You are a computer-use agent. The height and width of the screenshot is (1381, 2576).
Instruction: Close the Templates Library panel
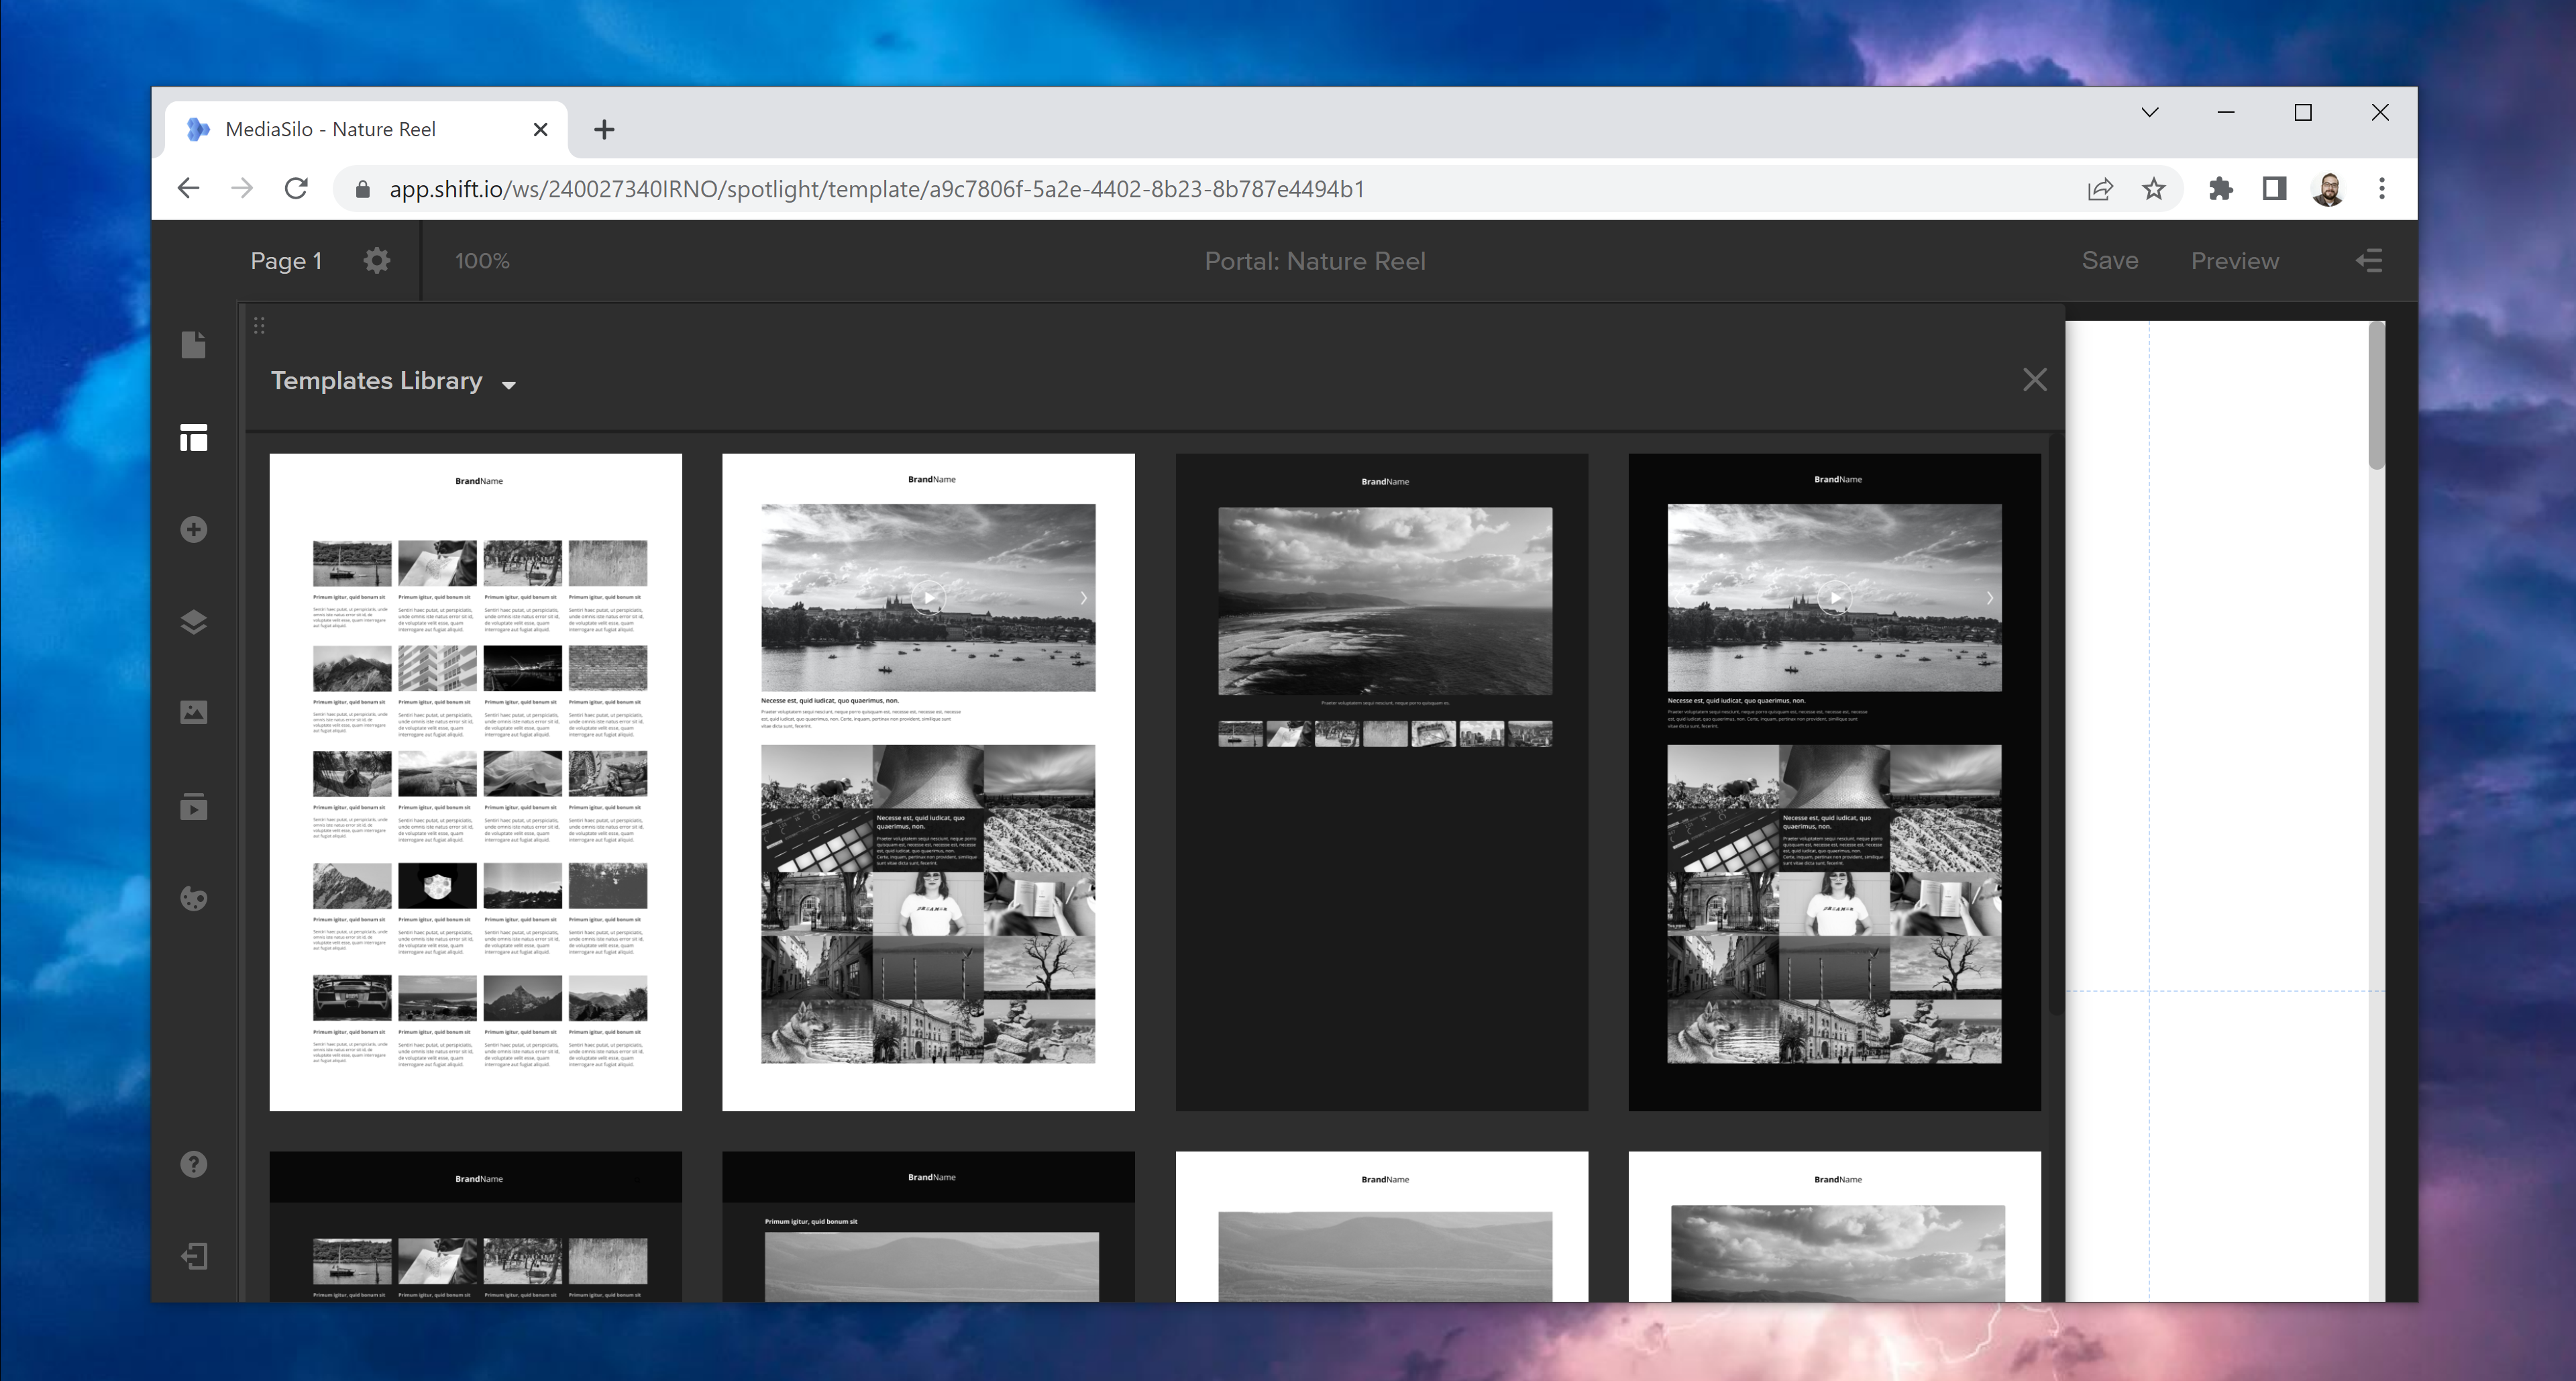[x=2034, y=380]
